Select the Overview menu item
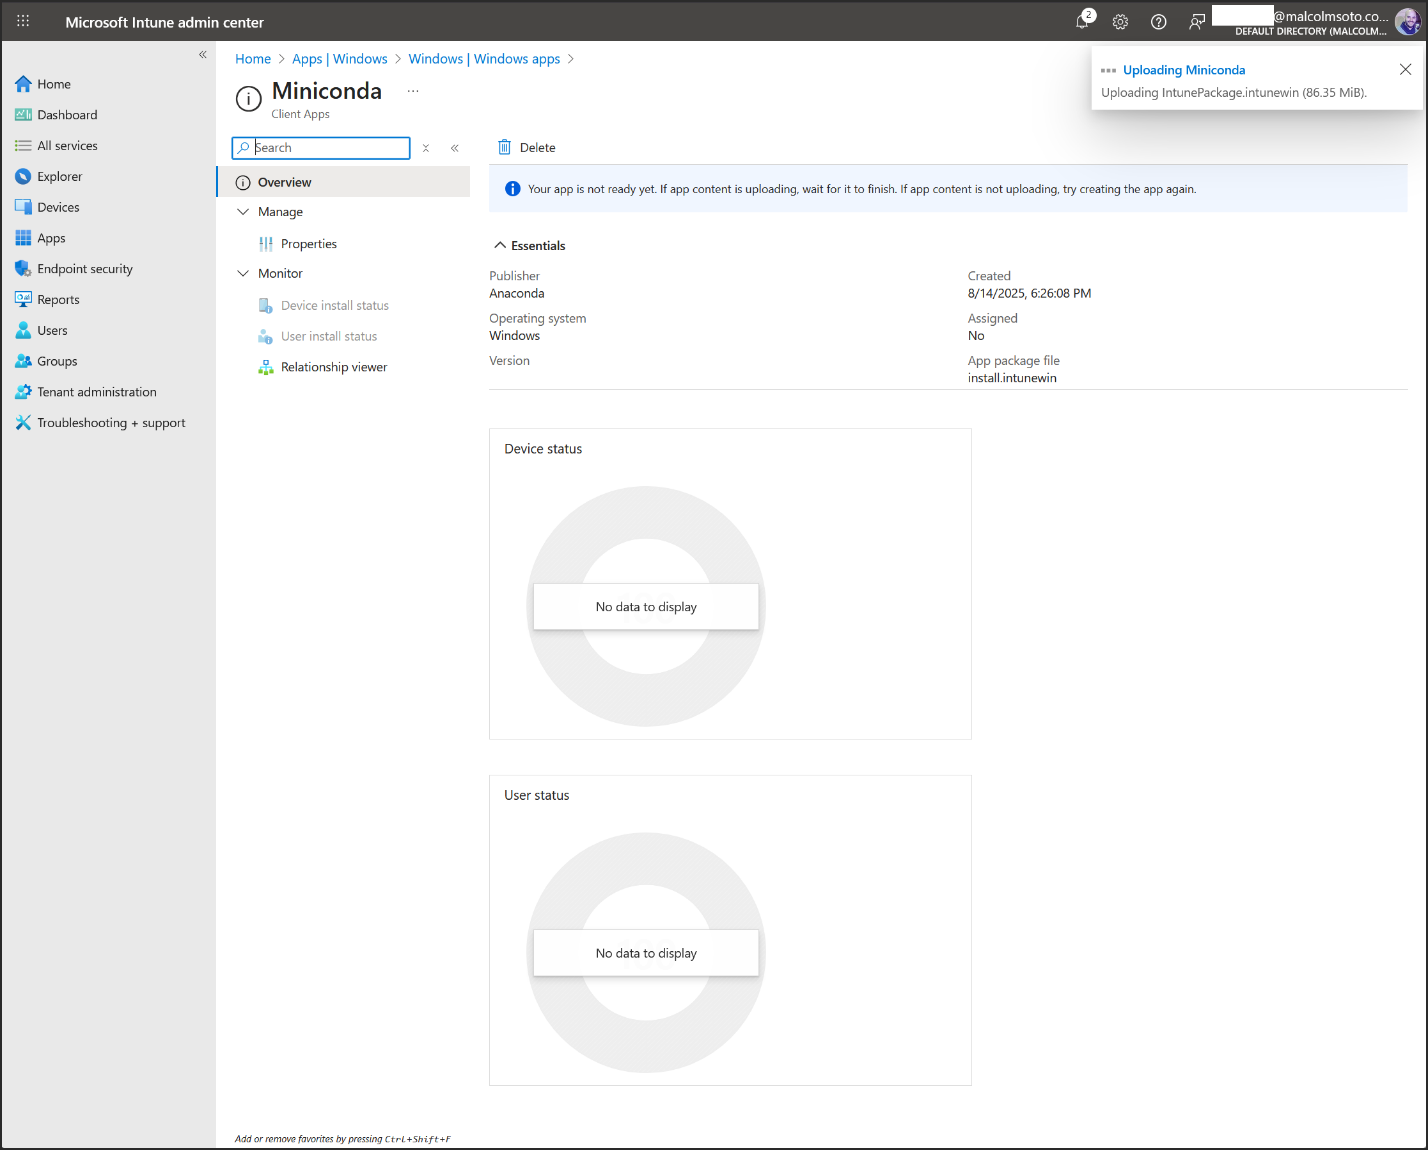This screenshot has height=1150, width=1428. (x=284, y=182)
